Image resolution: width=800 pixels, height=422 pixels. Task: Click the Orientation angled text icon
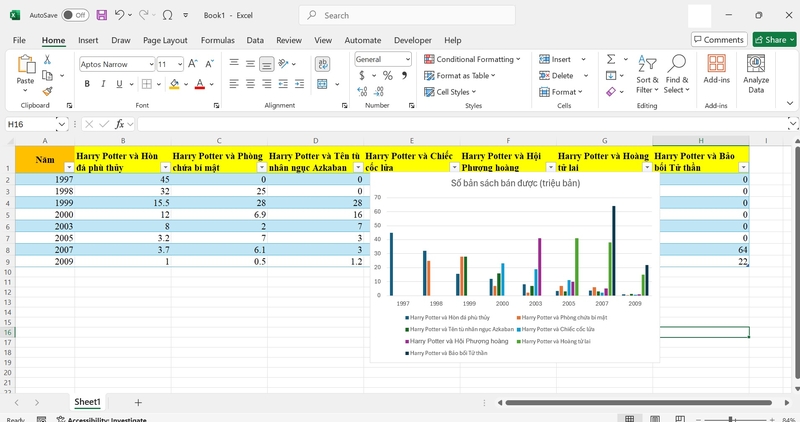pyautogui.click(x=284, y=63)
